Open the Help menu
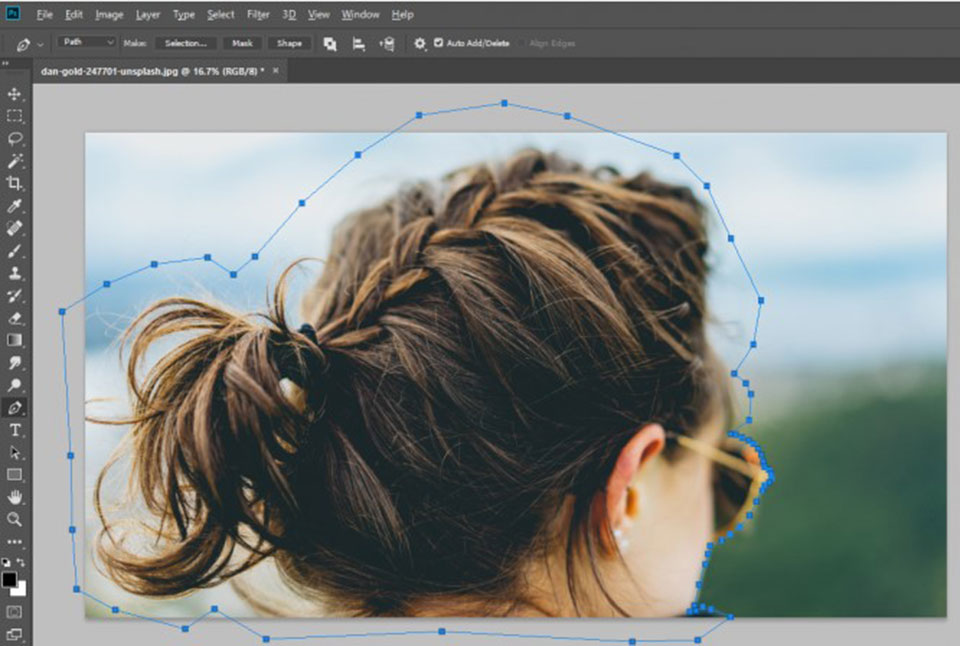Image resolution: width=960 pixels, height=646 pixels. coord(402,14)
